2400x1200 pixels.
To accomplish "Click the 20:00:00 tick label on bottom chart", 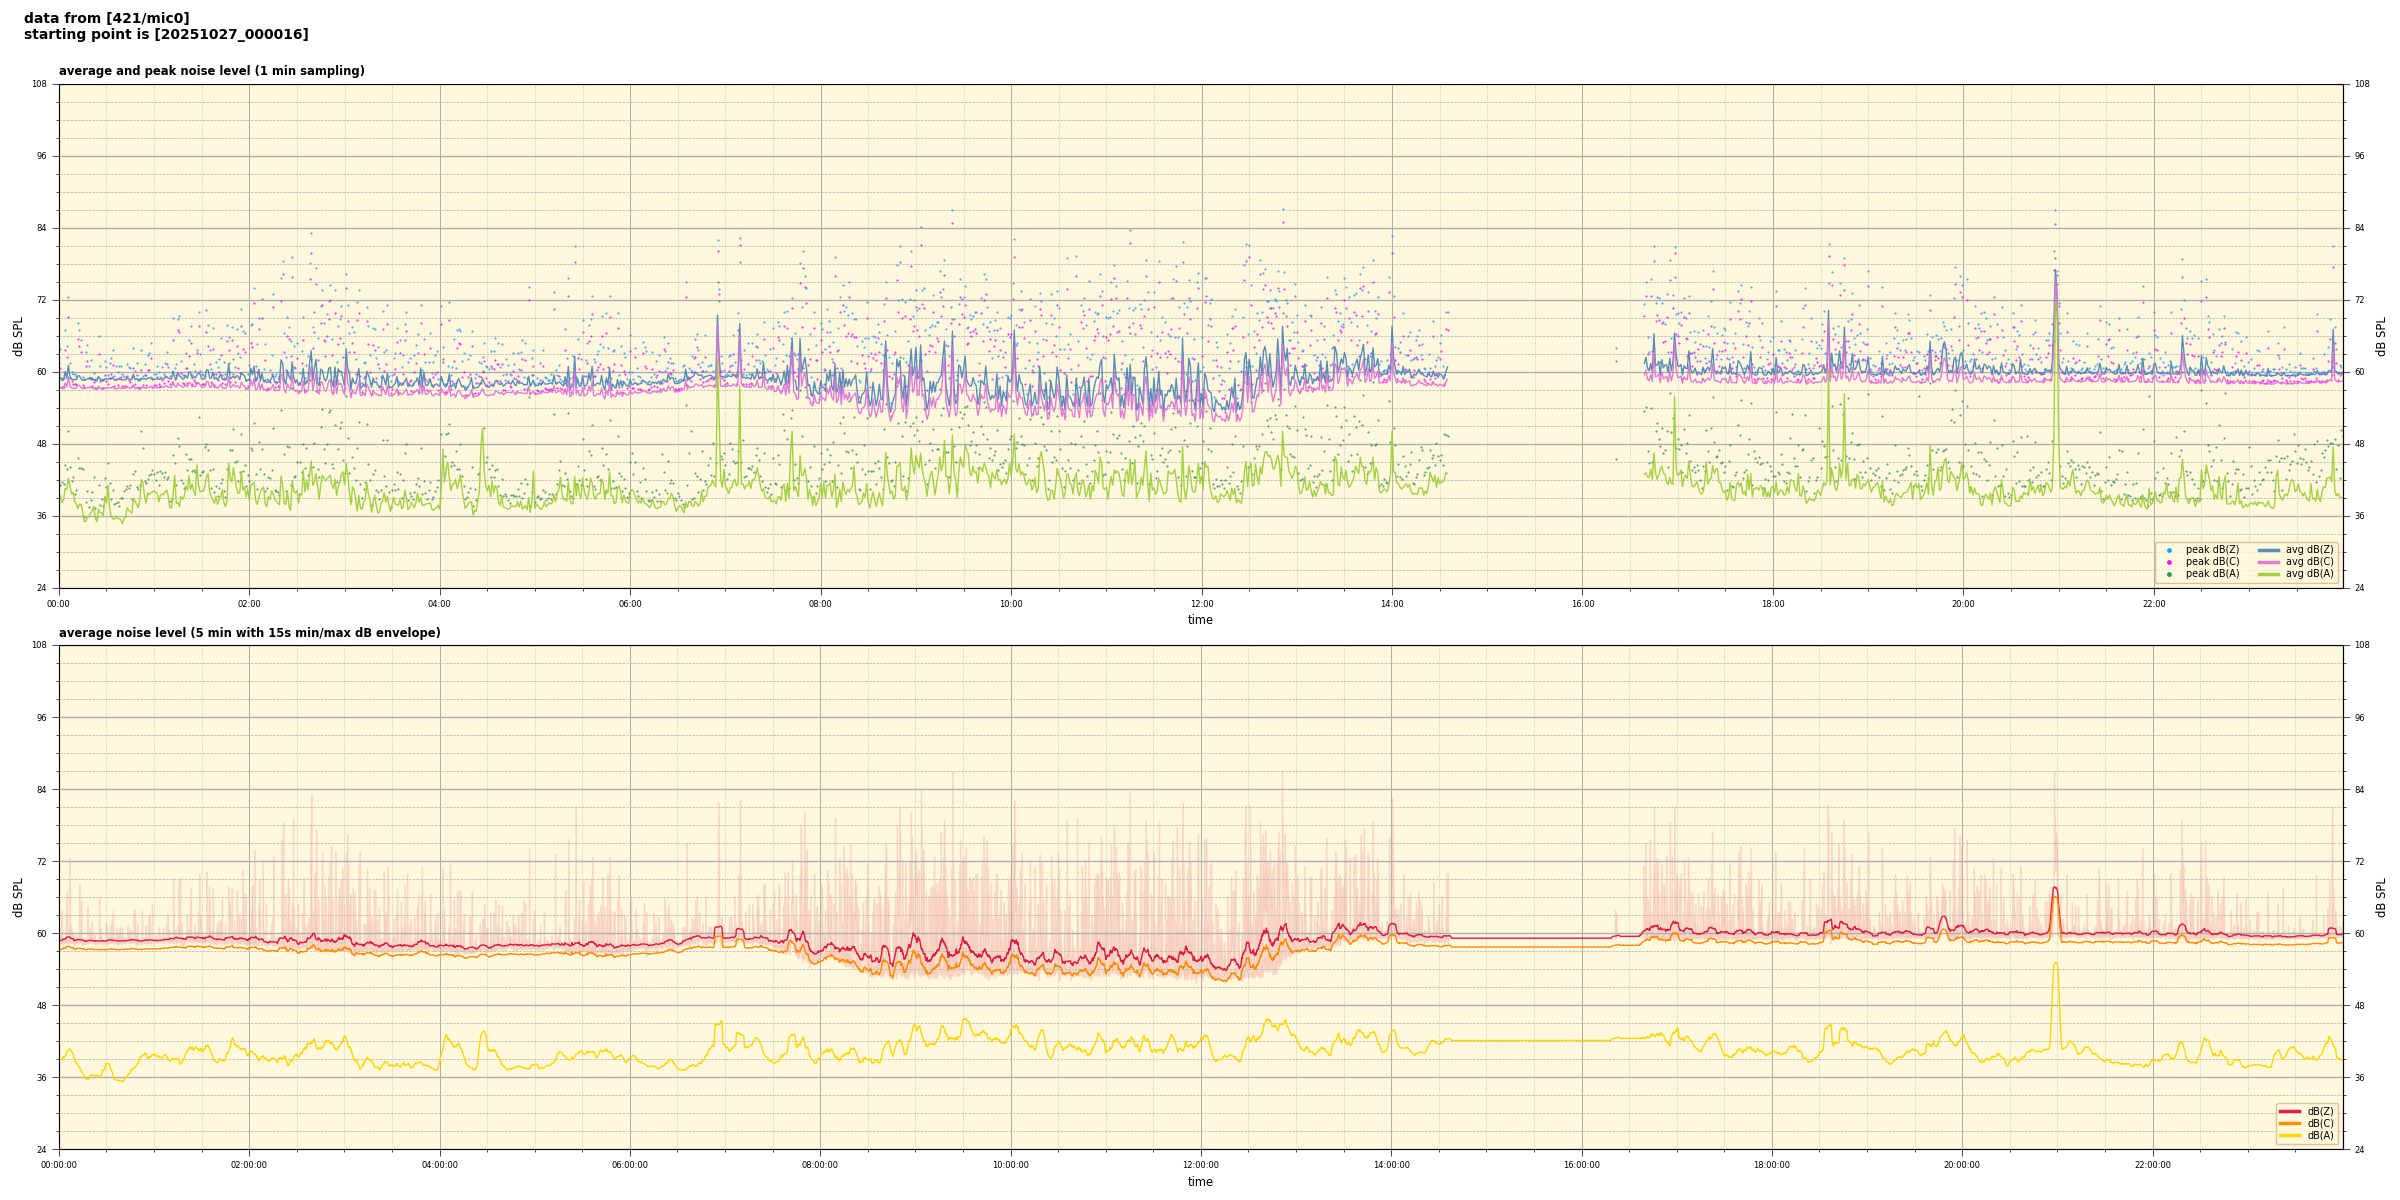I will click(1962, 1165).
